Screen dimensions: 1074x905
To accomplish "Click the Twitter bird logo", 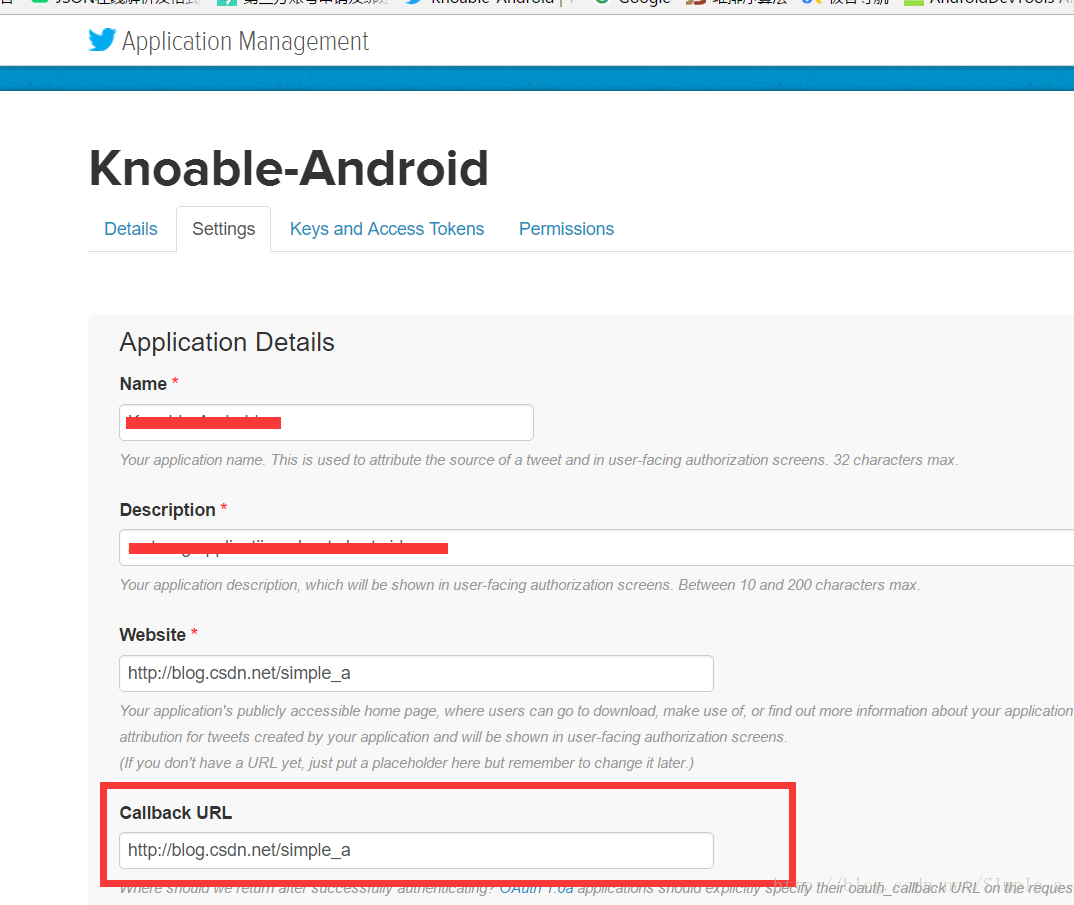I will 102,40.
